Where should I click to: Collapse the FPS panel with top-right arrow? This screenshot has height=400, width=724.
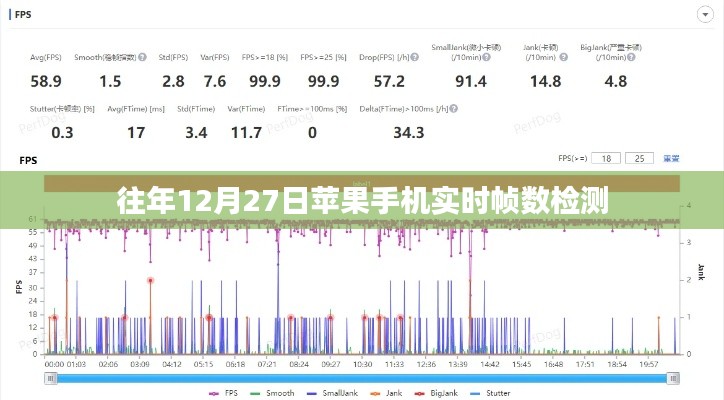pos(699,15)
